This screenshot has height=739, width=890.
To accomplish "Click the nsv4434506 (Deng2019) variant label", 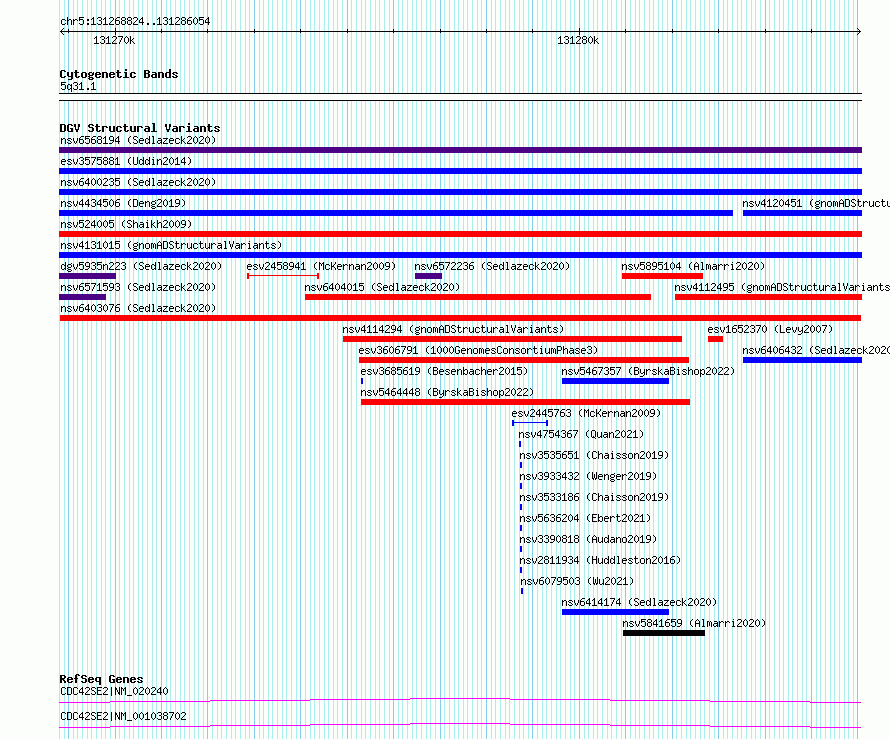I will pyautogui.click(x=123, y=203).
